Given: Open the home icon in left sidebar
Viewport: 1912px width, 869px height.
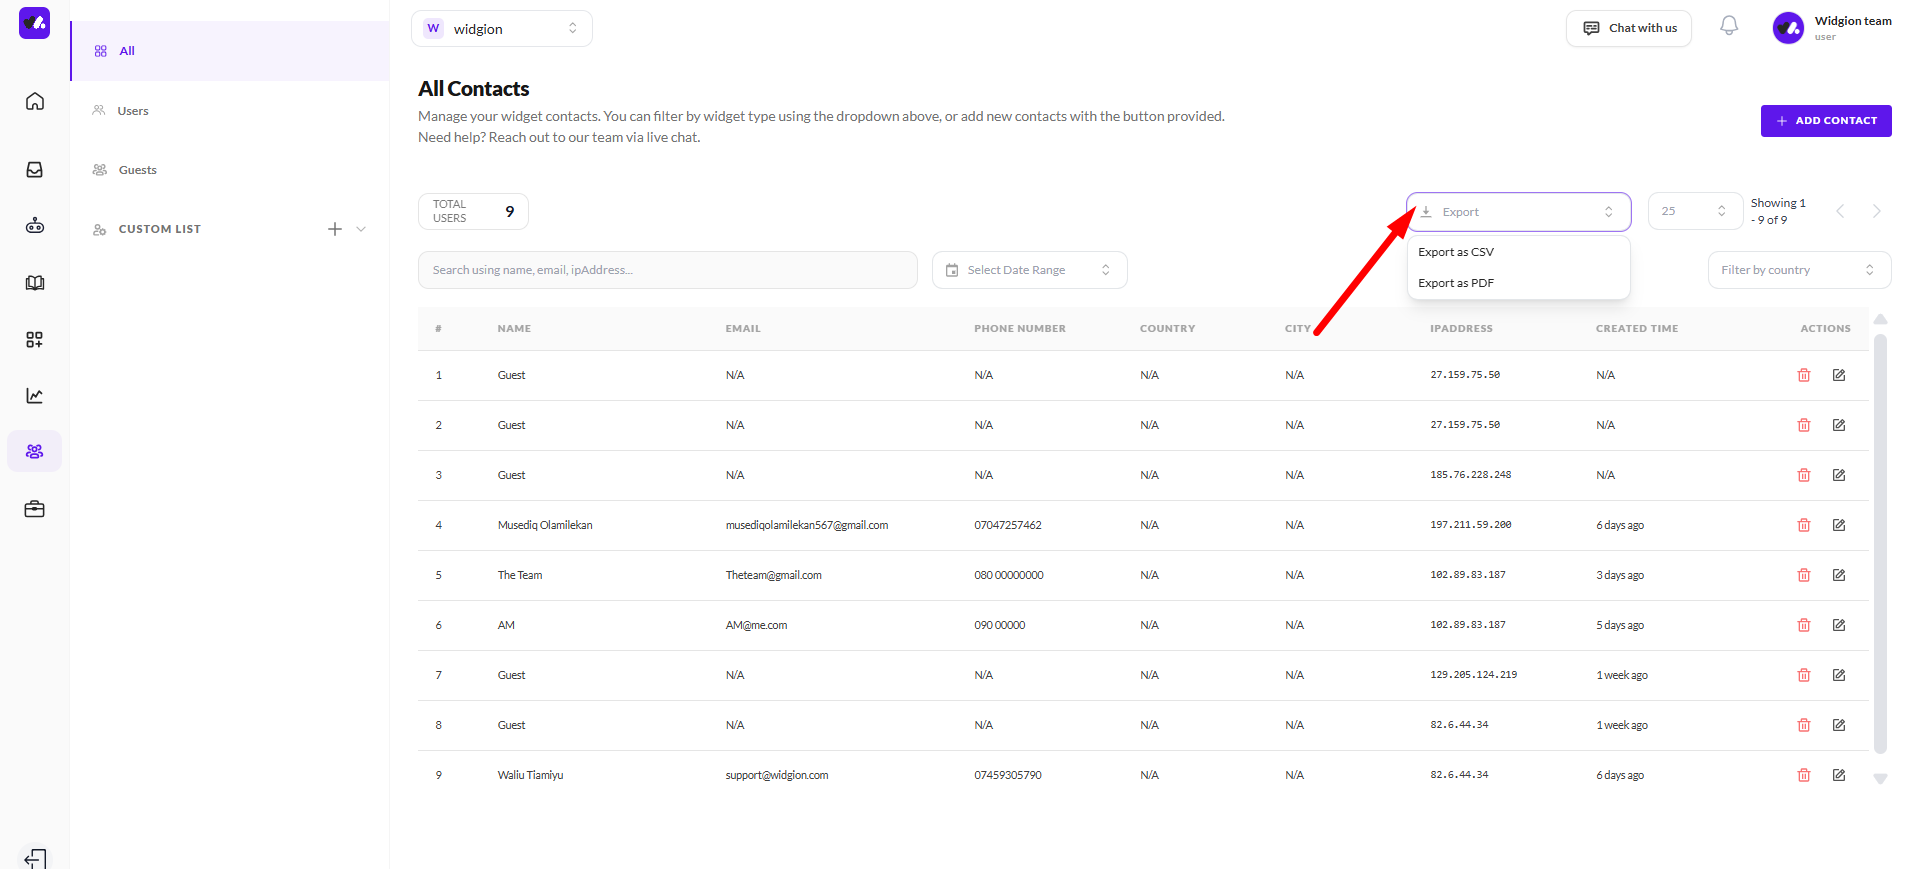Looking at the screenshot, I should click(x=35, y=101).
